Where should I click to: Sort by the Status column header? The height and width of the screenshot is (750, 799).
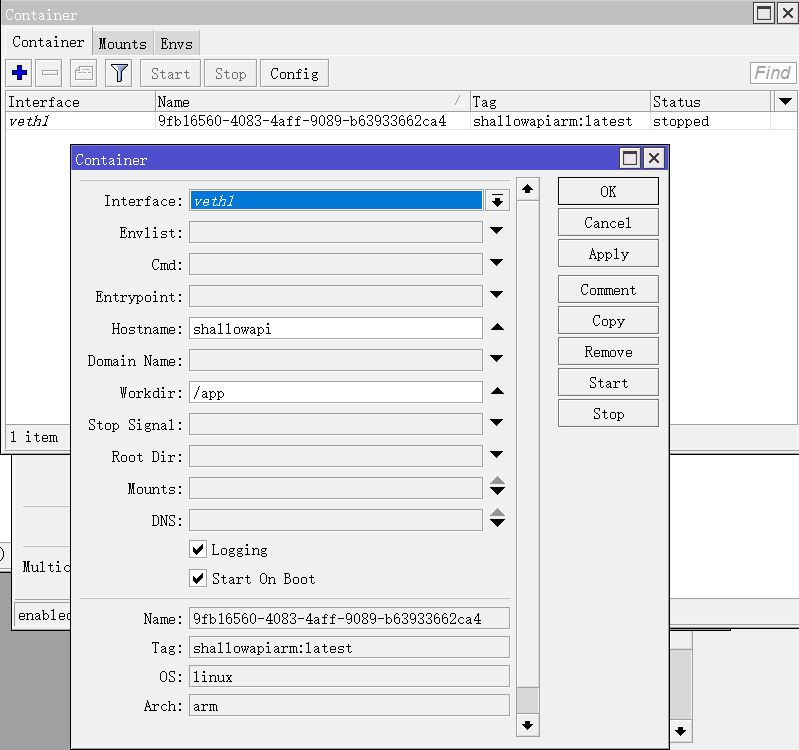coord(711,101)
